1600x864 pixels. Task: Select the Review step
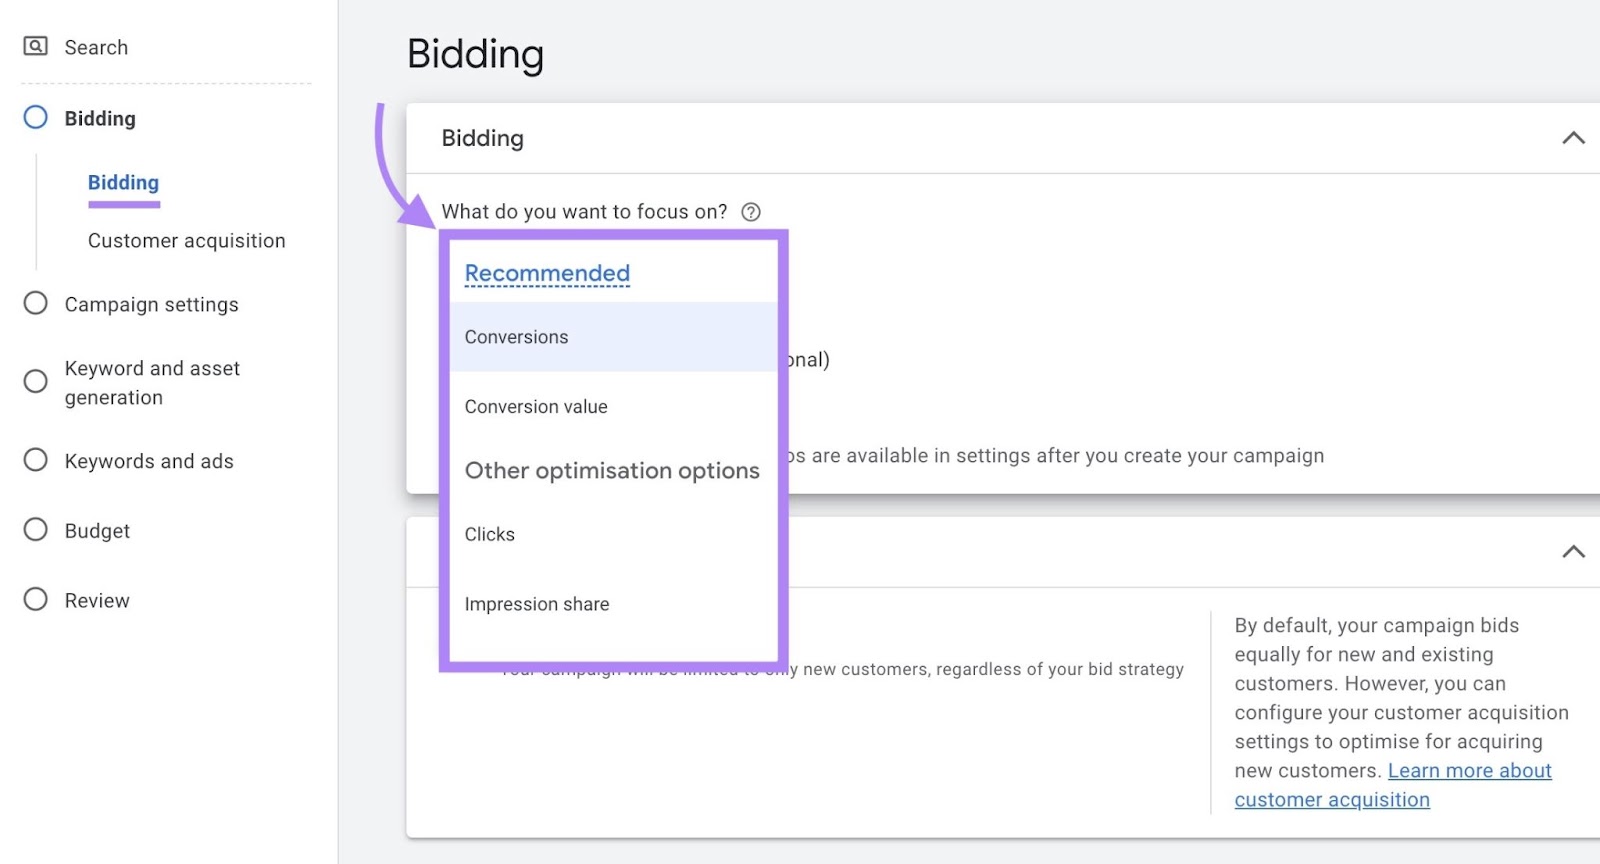pos(97,600)
